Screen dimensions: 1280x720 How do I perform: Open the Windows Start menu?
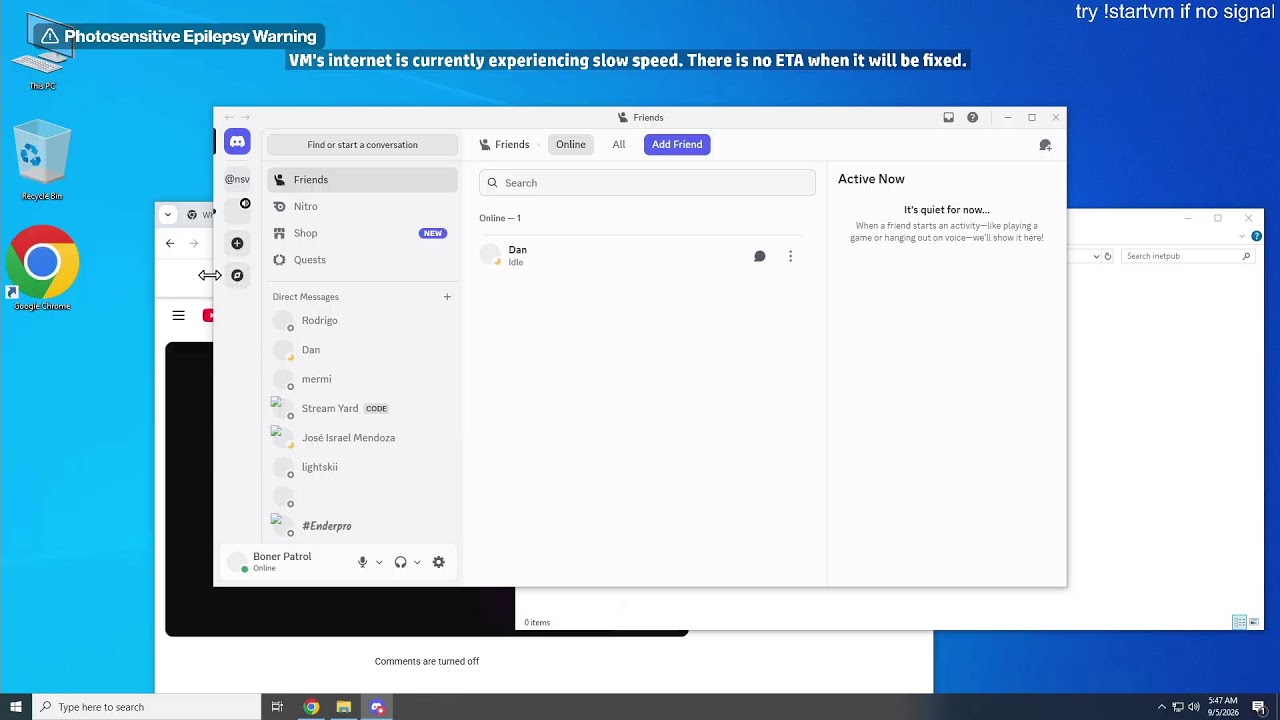[x=16, y=707]
